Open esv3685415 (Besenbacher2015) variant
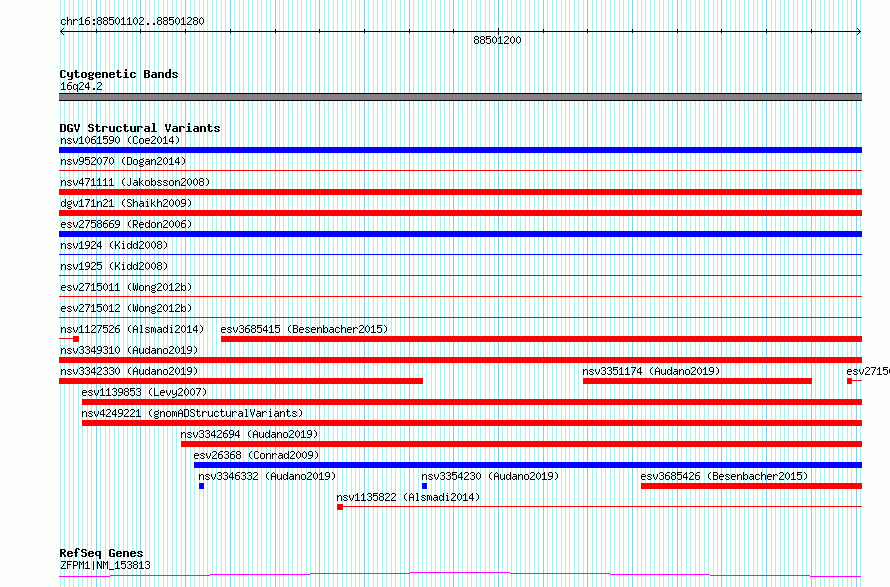The height and width of the screenshot is (587, 890). (x=304, y=329)
